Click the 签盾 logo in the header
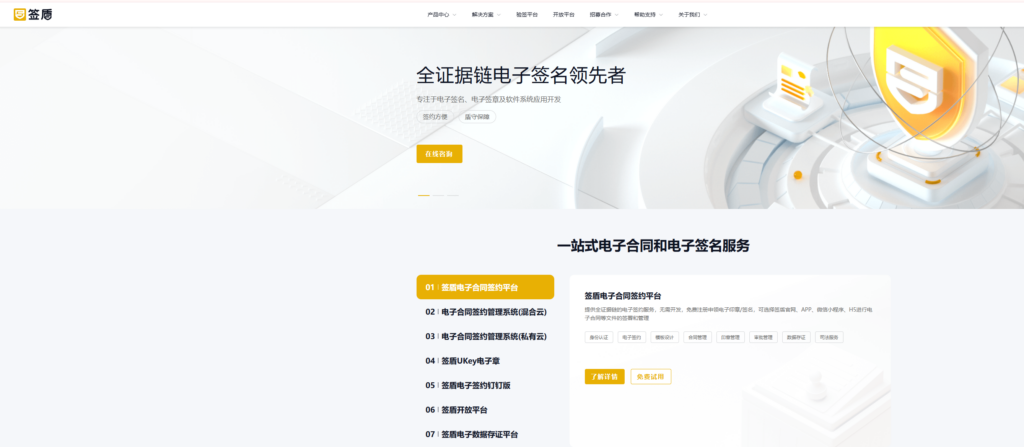 33,15
